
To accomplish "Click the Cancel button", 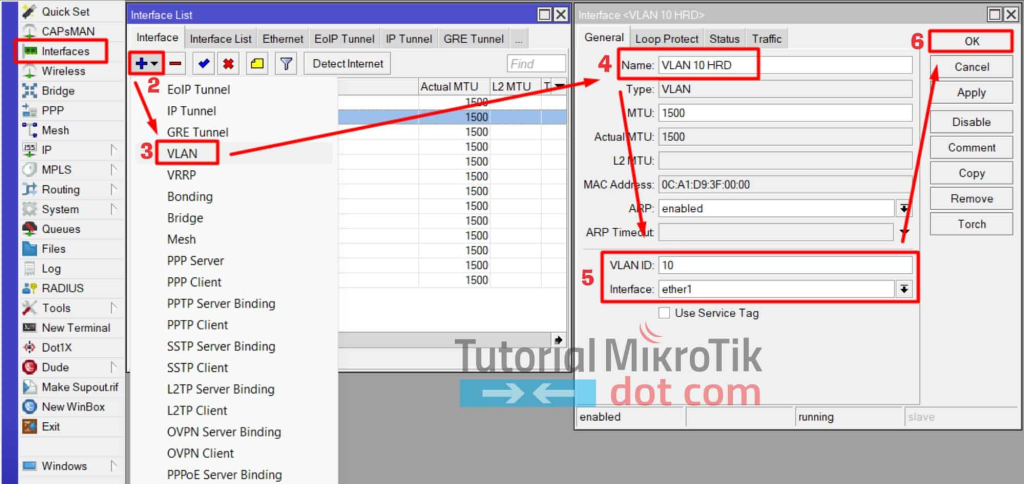I will 972,67.
